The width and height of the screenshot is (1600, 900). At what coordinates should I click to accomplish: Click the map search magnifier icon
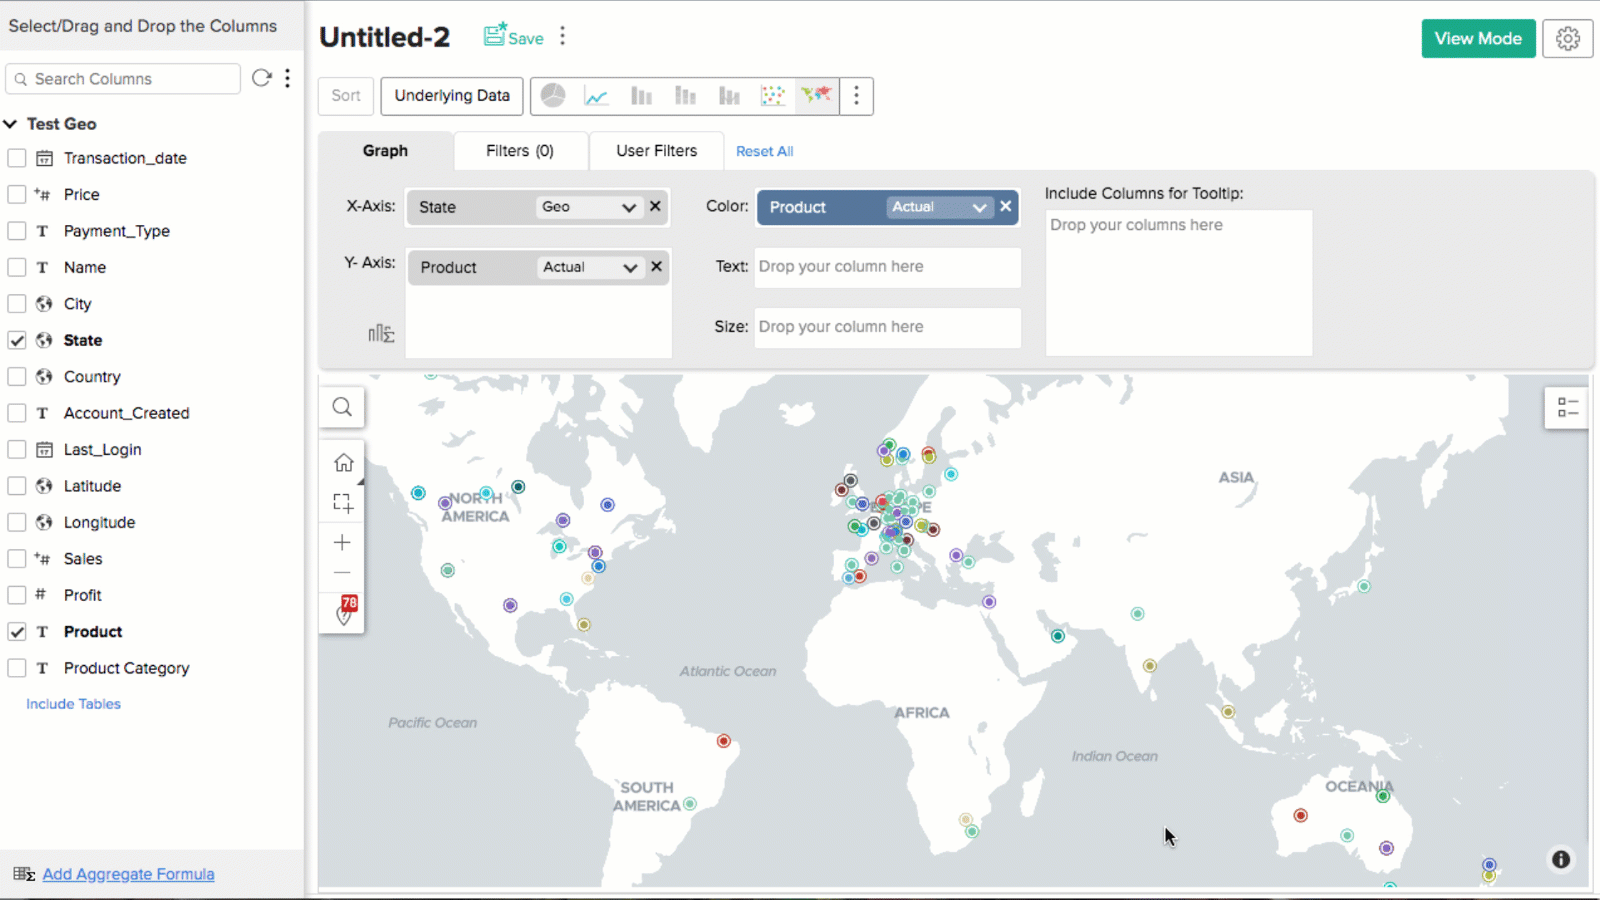342,407
